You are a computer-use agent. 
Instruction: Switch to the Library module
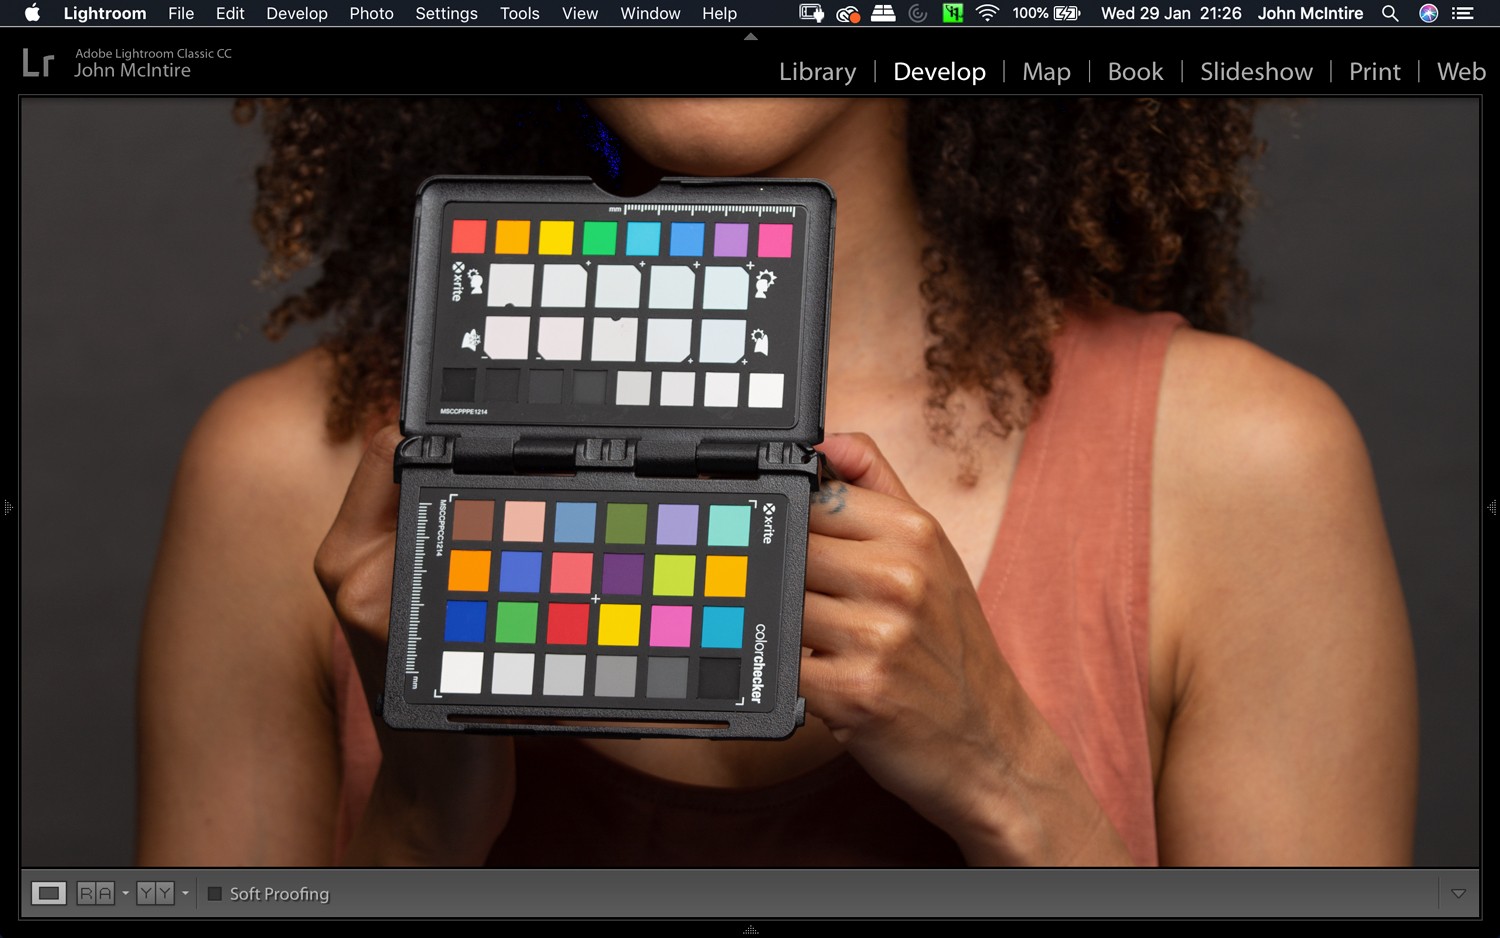tap(817, 71)
